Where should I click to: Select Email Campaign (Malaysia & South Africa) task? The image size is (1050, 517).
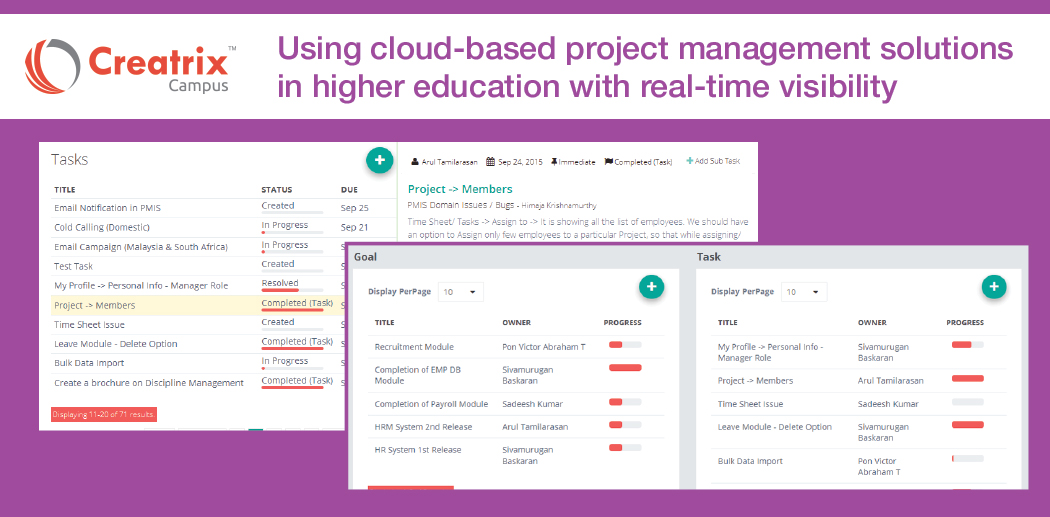coord(141,246)
